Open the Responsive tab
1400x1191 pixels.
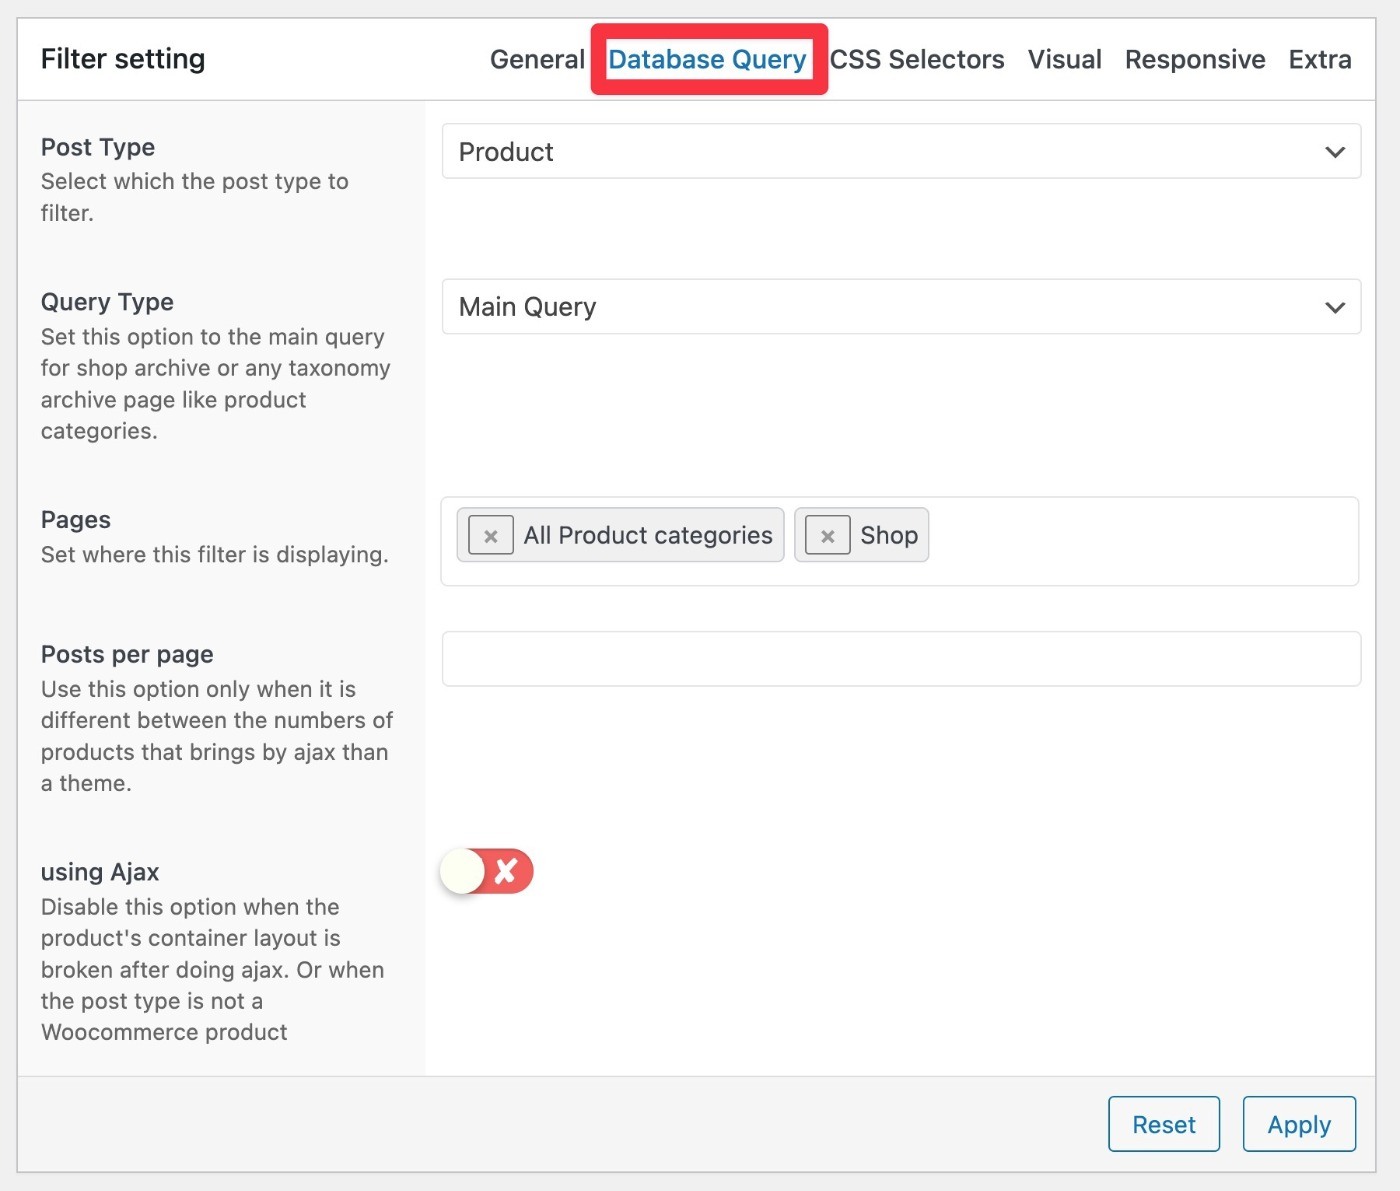tap(1195, 60)
